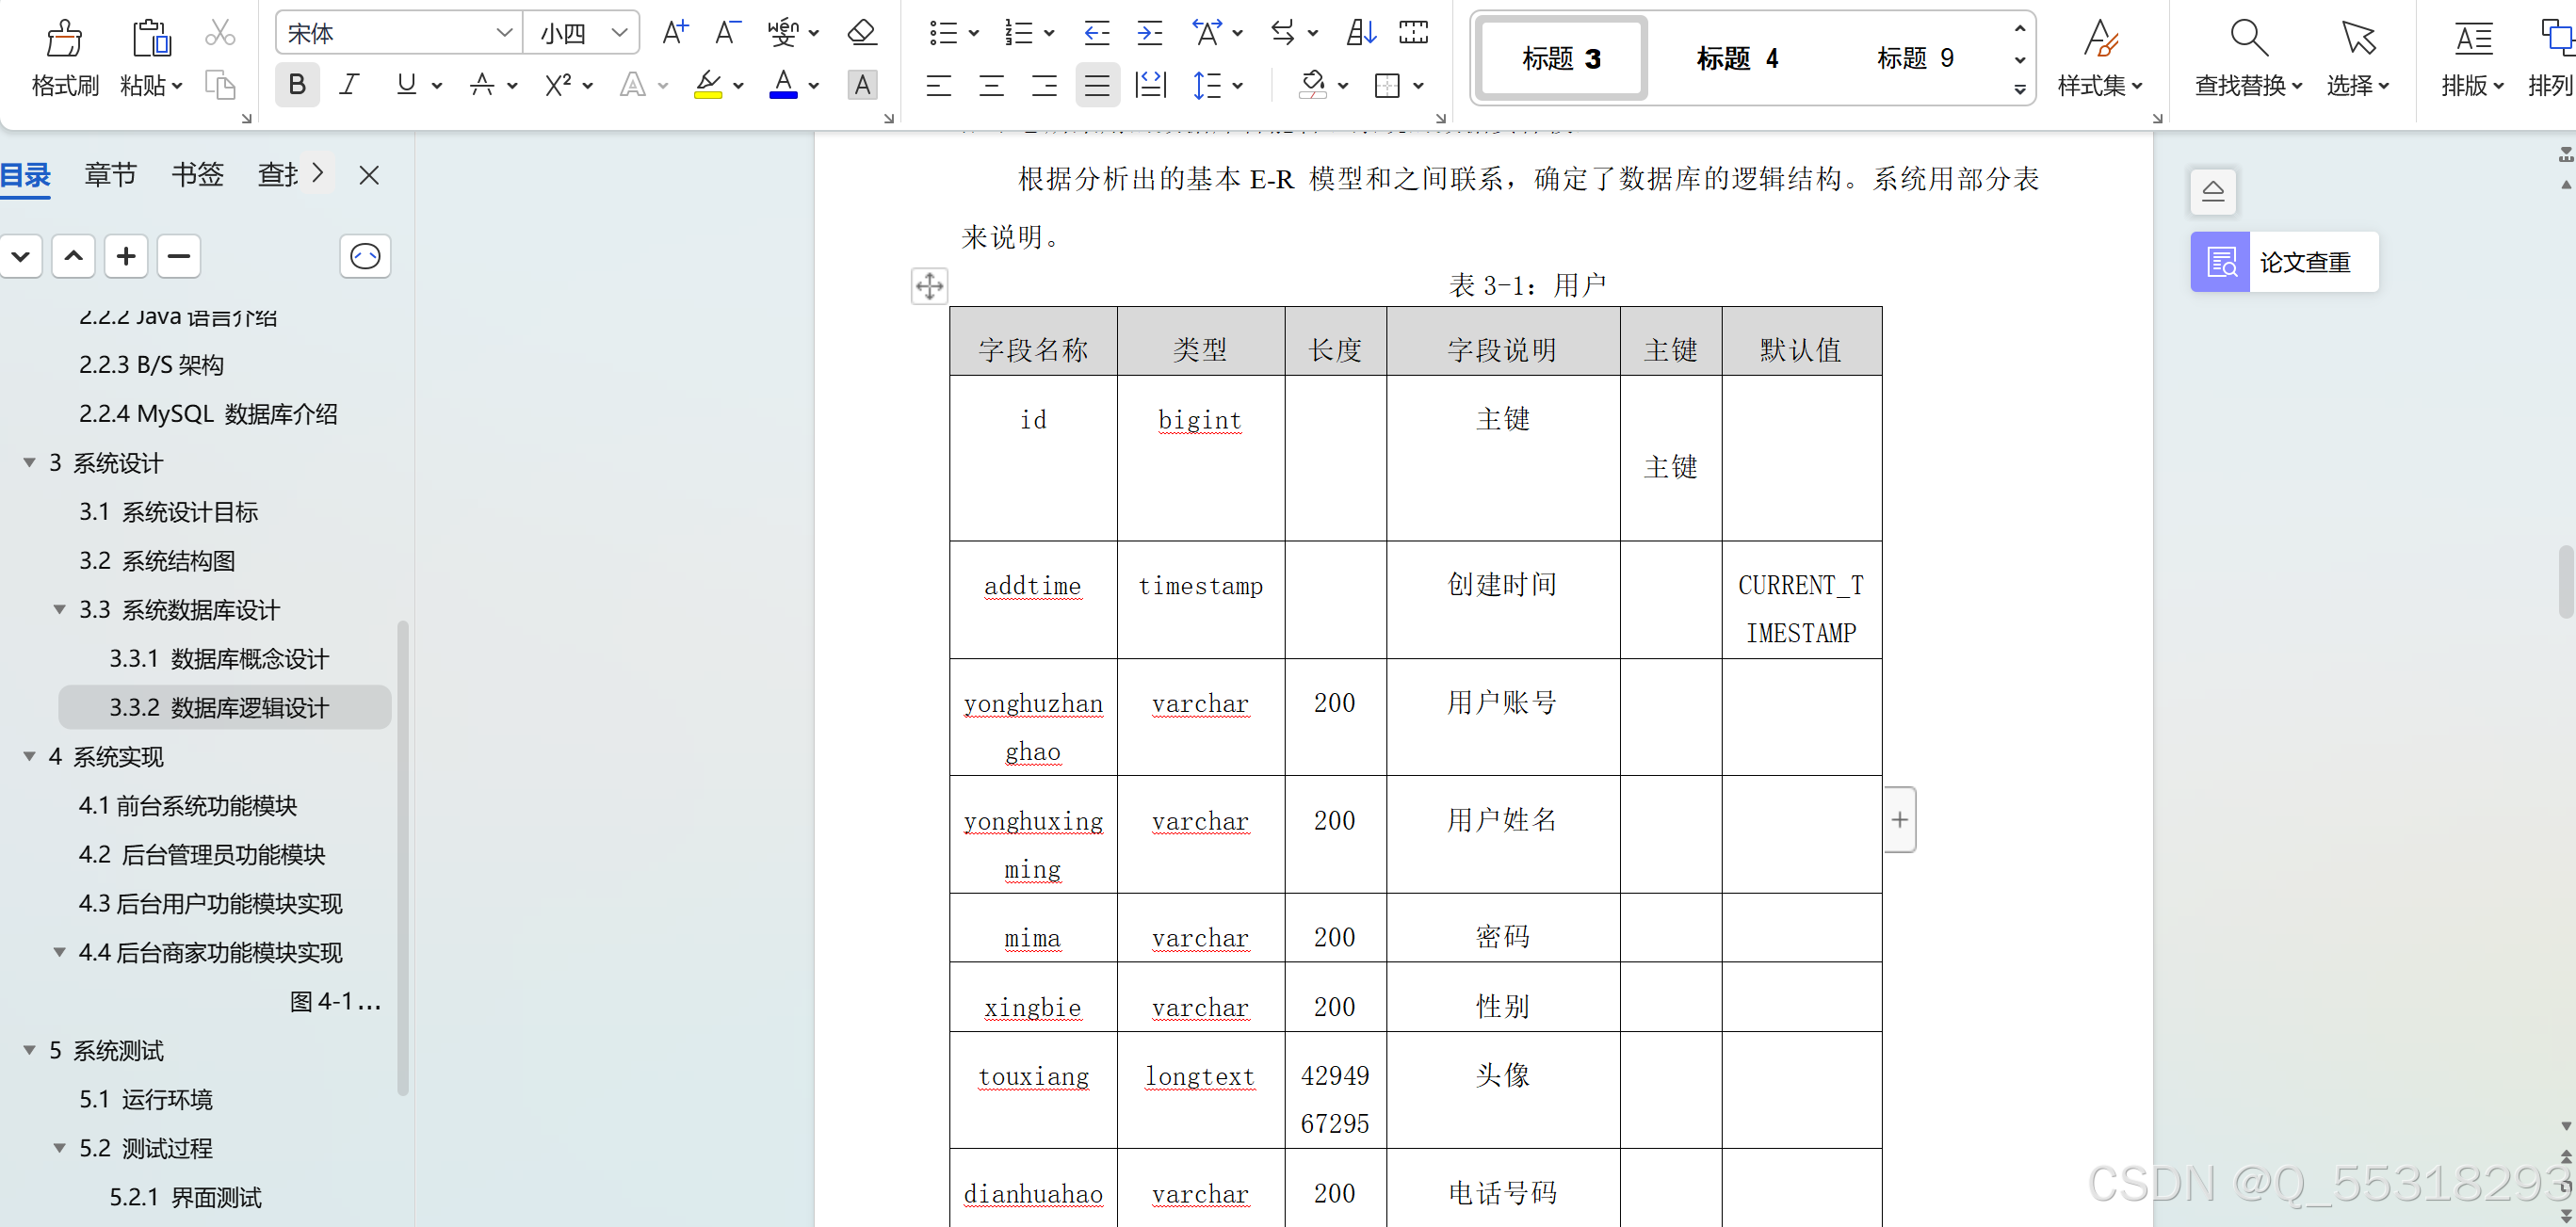This screenshot has height=1227, width=2576.
Task: Click the decrease indent icon
Action: 1097,33
